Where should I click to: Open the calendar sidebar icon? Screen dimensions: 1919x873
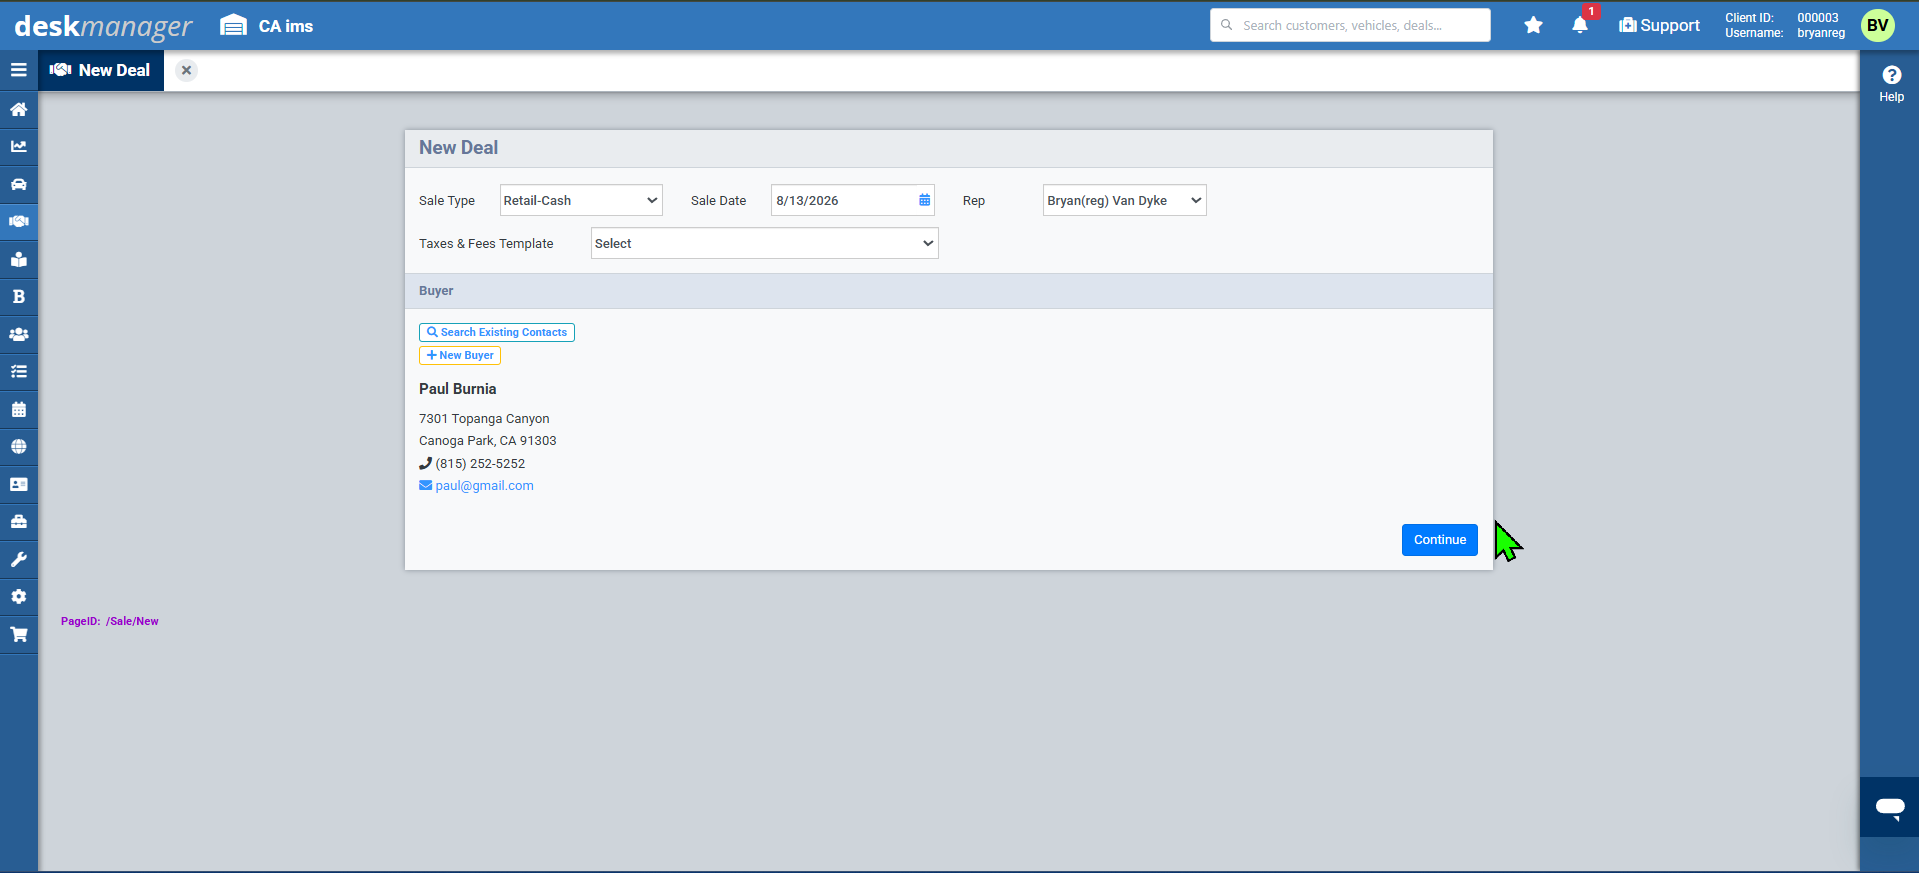click(18, 409)
